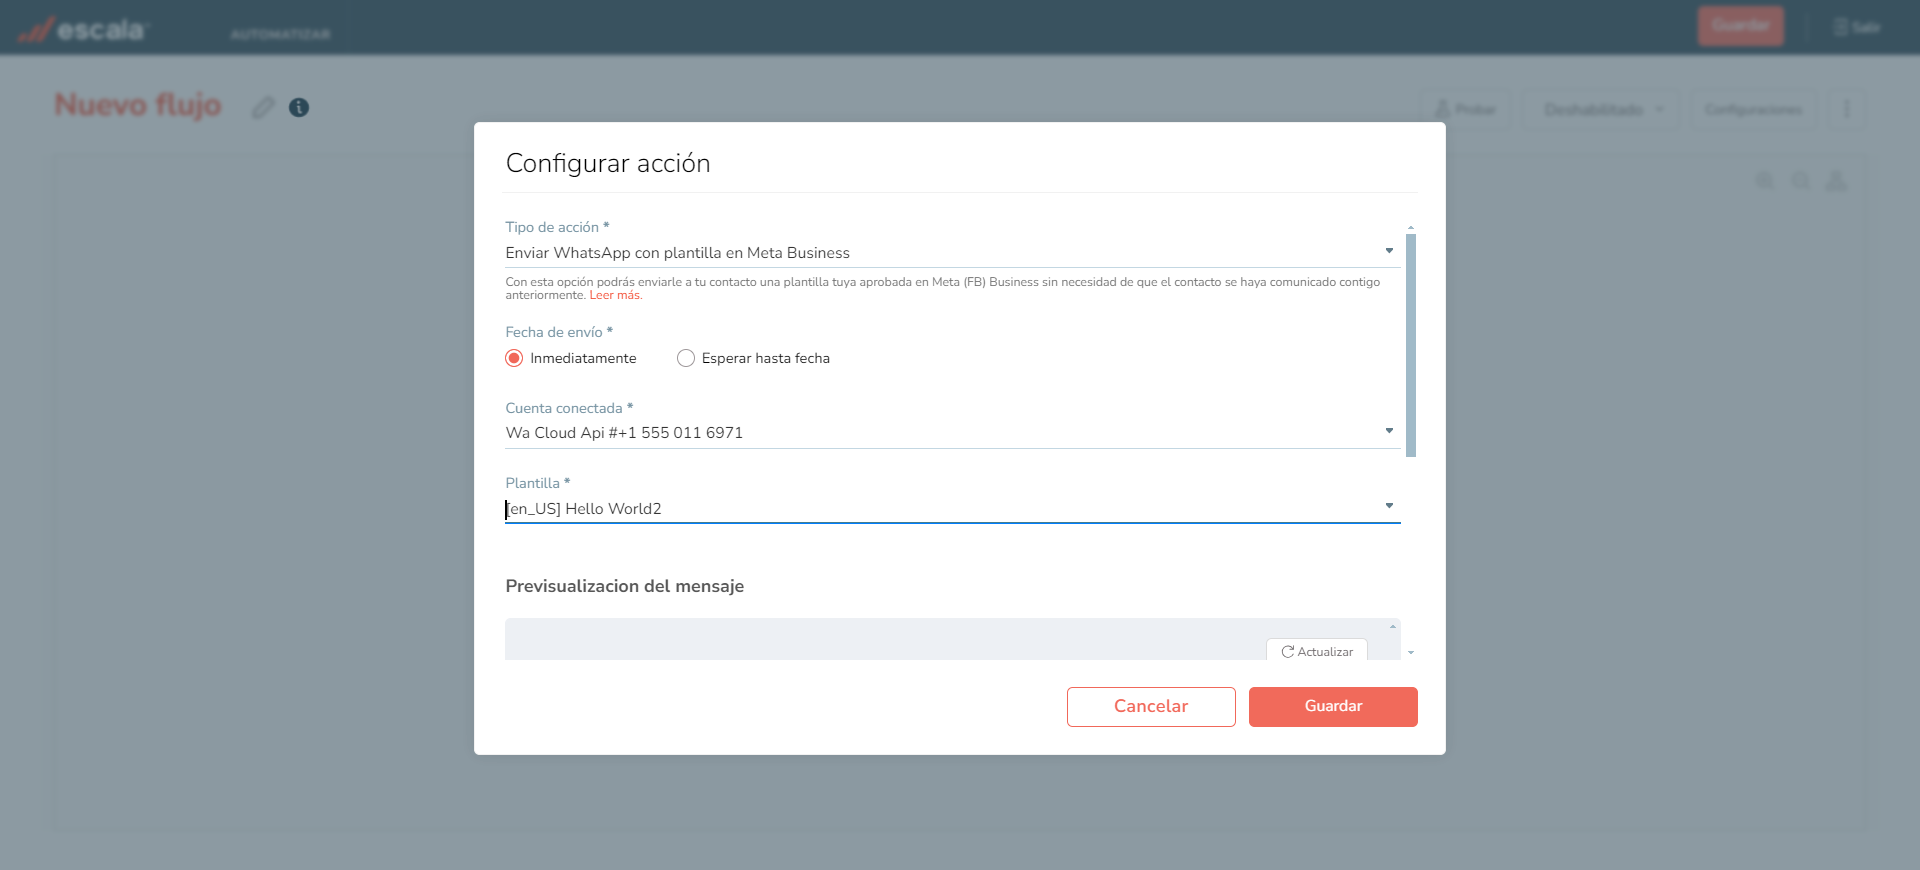Screen dimensions: 1920x870
Task: Open the Tipo de acción dropdown arrow
Action: pyautogui.click(x=1389, y=251)
